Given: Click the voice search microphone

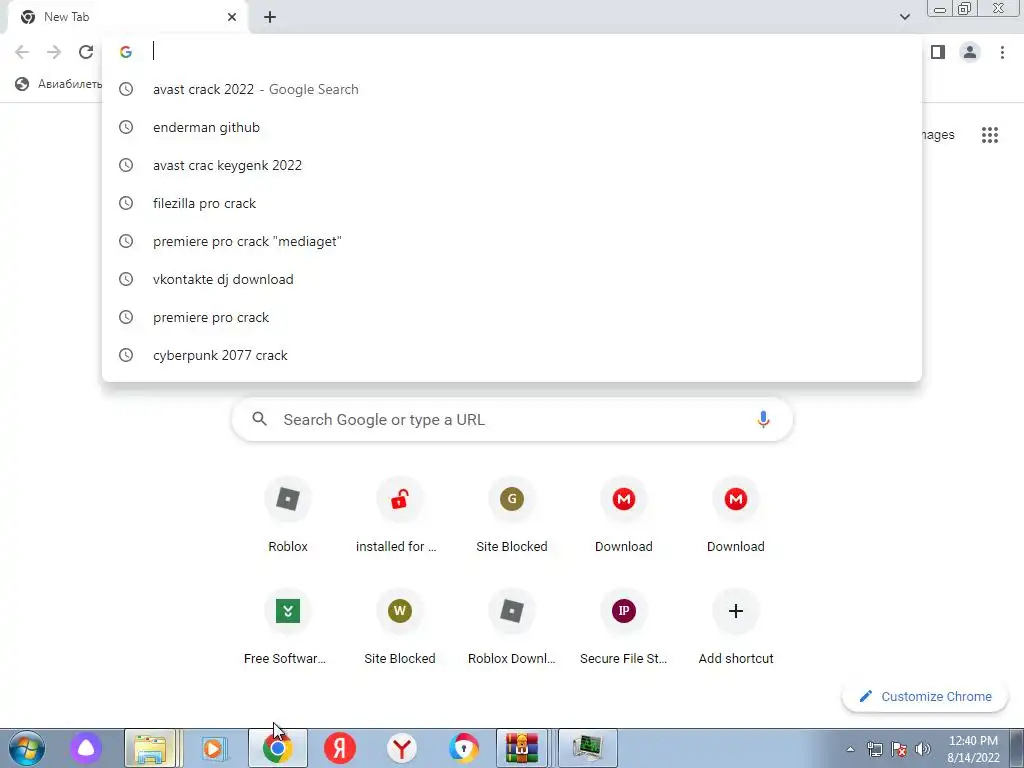Looking at the screenshot, I should pos(763,419).
